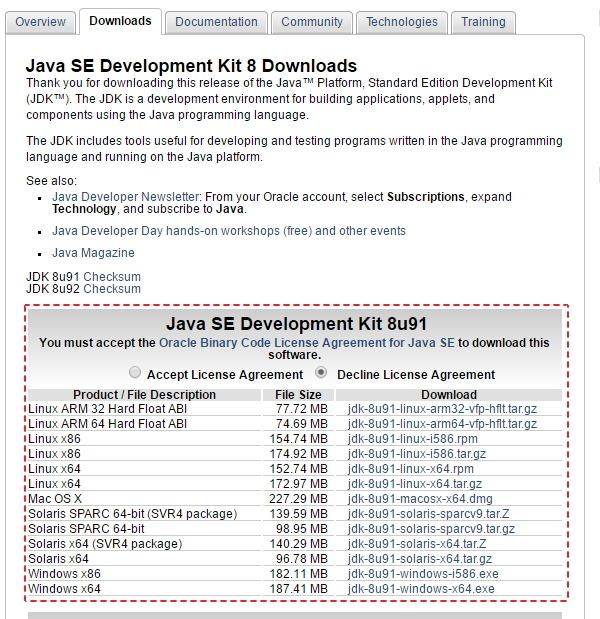This screenshot has width=600, height=619.
Task: Click the Java SE Development Kit 8u91 heading
Action: point(296,324)
